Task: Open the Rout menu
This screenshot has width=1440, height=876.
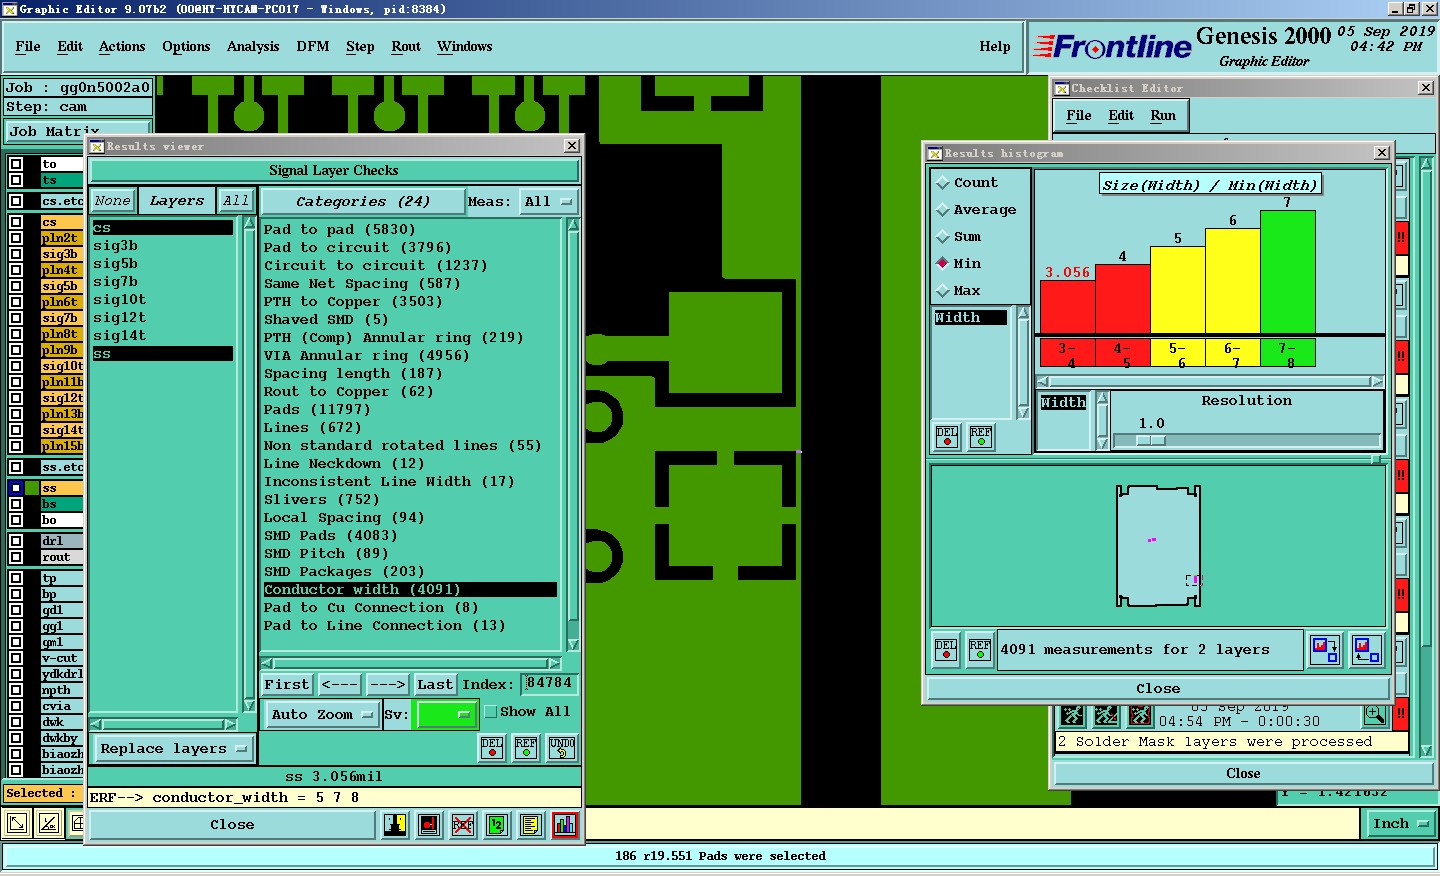Action: [406, 46]
